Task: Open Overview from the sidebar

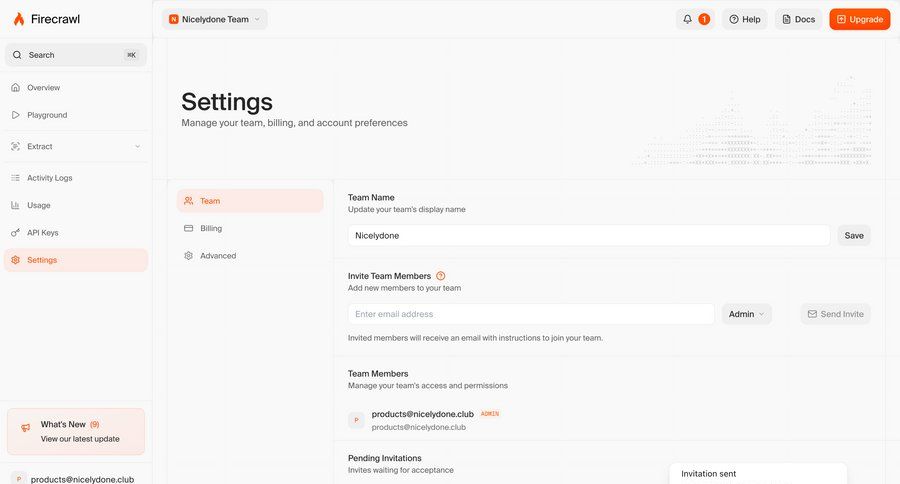Action: coord(43,88)
